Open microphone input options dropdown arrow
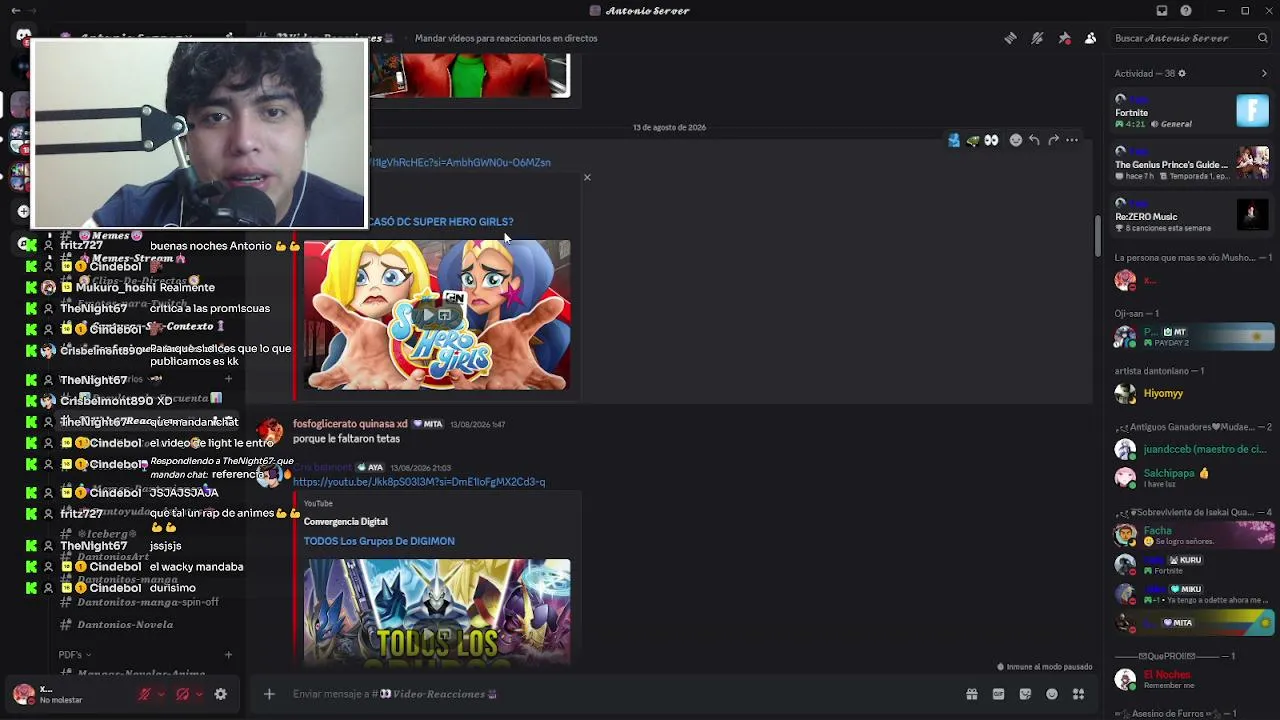The width and height of the screenshot is (1280, 720). 161,694
